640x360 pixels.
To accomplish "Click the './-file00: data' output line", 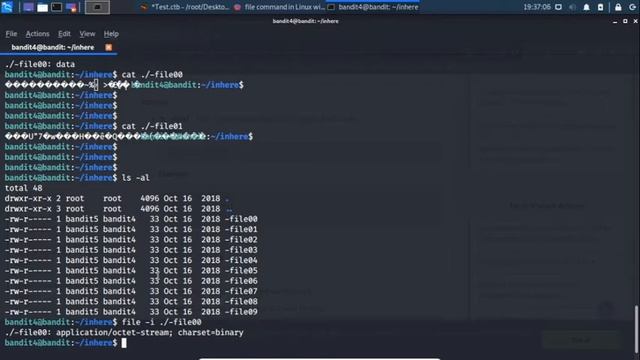I will pos(40,64).
